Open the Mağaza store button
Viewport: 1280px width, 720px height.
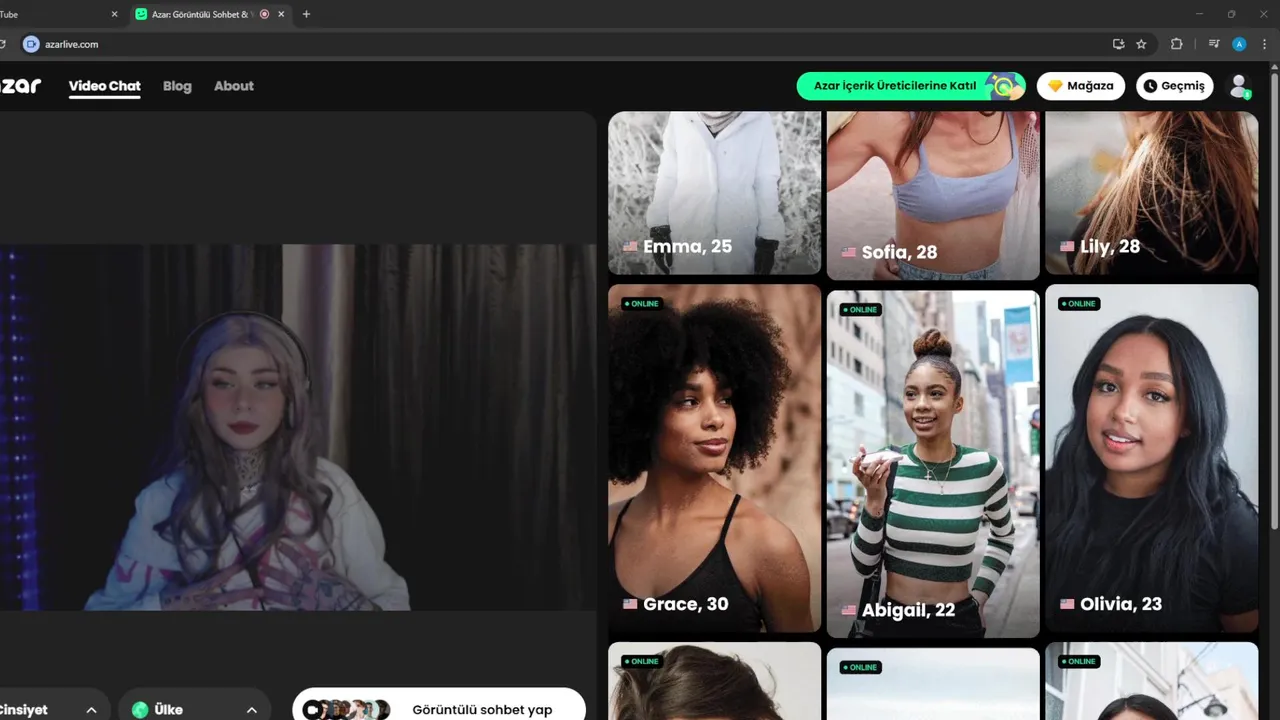point(1081,86)
